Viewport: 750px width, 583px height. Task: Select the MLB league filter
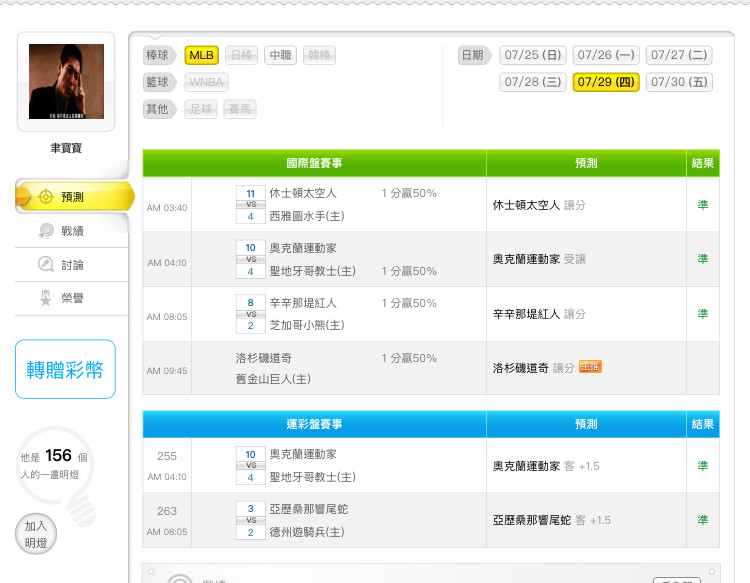202,55
